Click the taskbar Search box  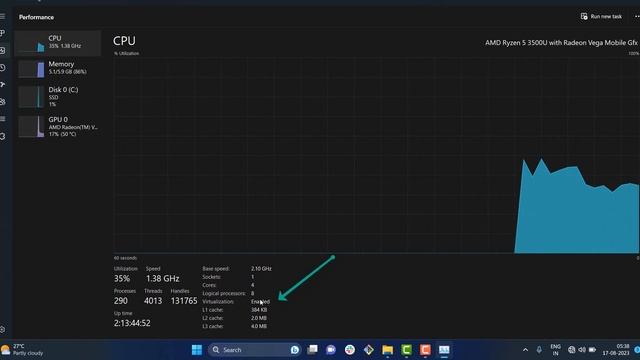coord(254,350)
